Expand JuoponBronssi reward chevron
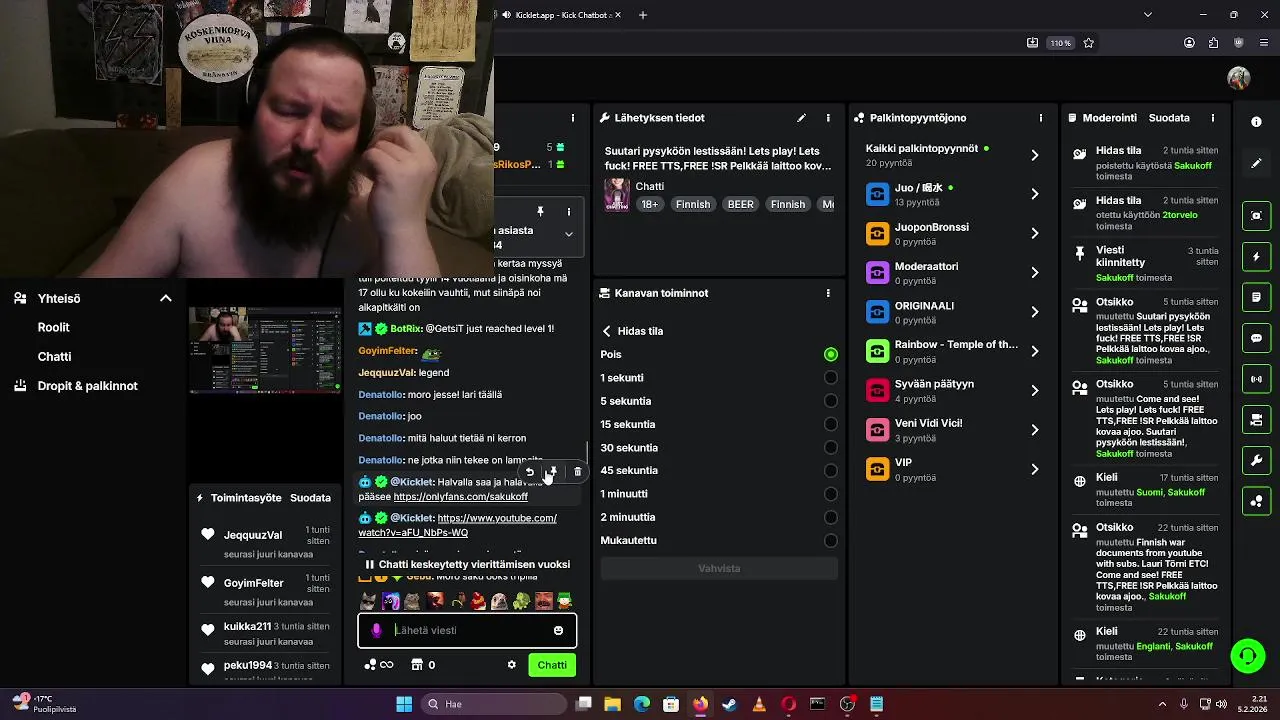 [1034, 233]
